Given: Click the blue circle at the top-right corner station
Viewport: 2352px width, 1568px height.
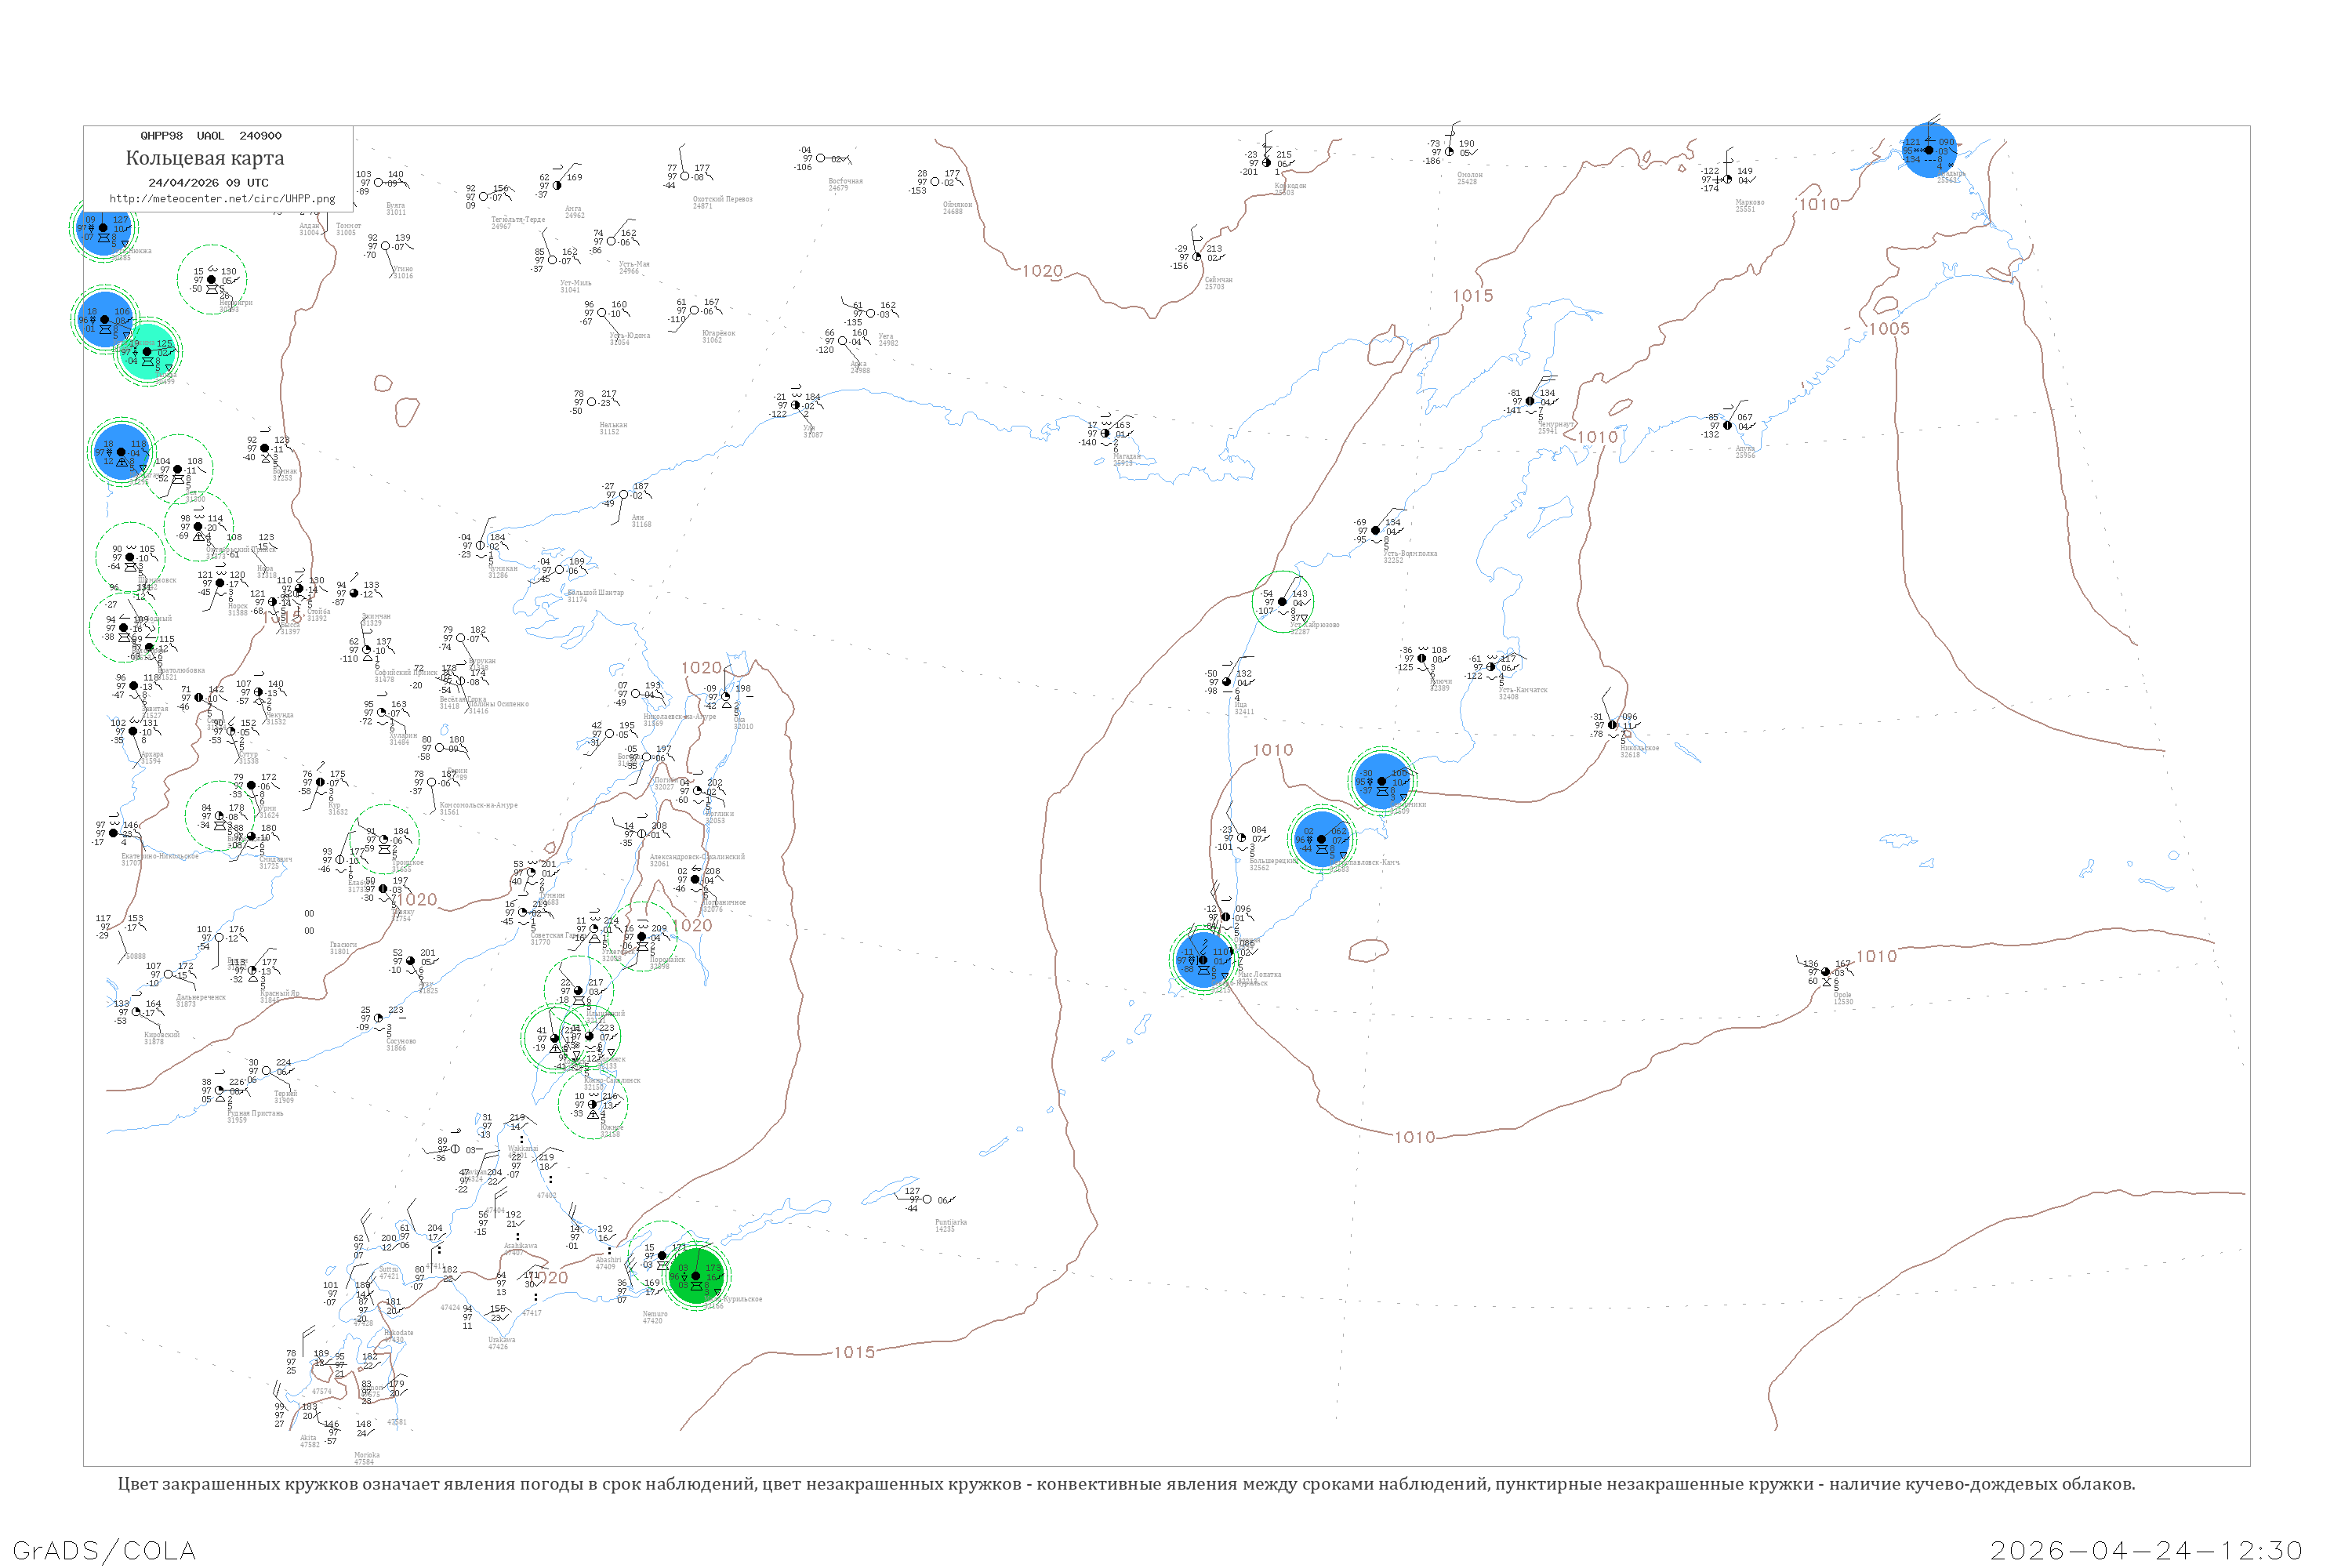Looking at the screenshot, I should click(x=1928, y=150).
